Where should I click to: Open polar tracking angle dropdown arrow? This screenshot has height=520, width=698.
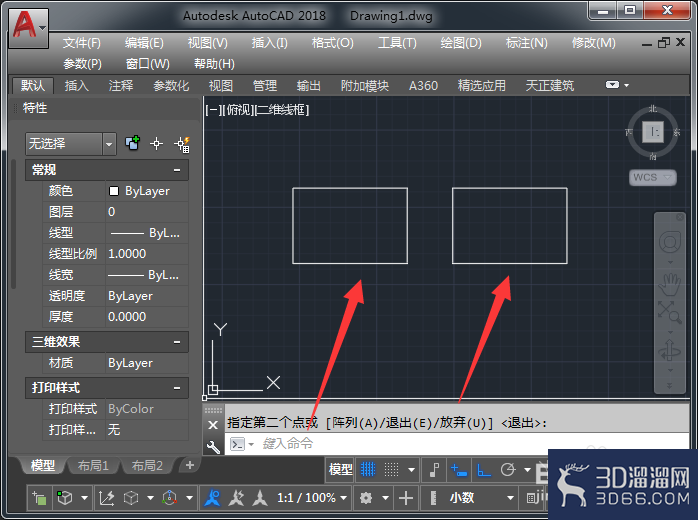tap(528, 470)
